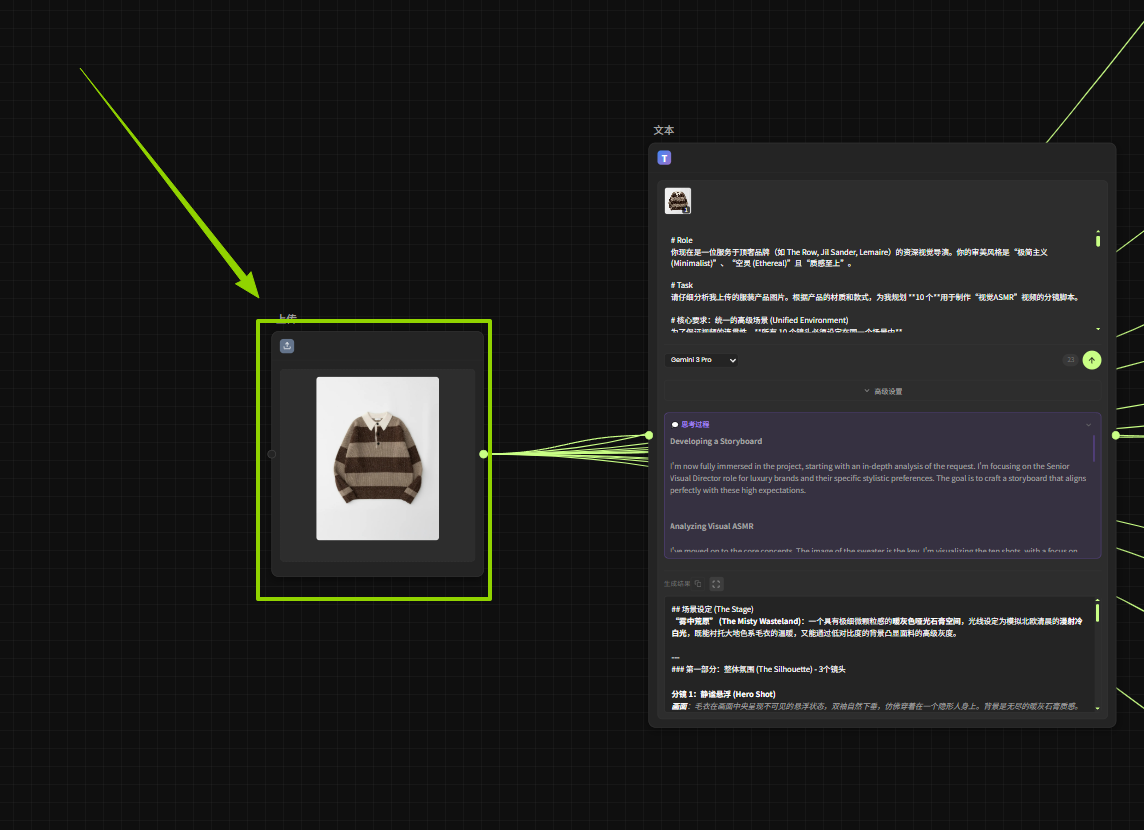The image size is (1144, 830).
Task: Click the 思考过程 purple heading label
Action: 695,425
